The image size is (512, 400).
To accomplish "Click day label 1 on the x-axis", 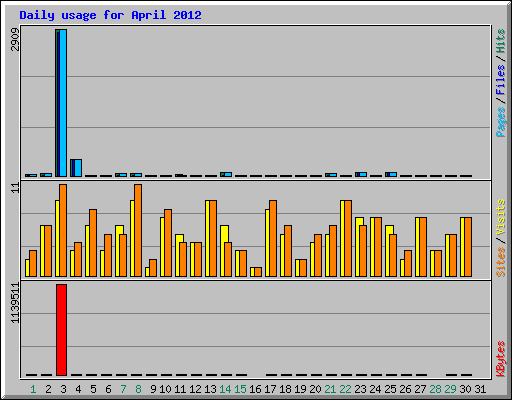I will (x=33, y=389).
